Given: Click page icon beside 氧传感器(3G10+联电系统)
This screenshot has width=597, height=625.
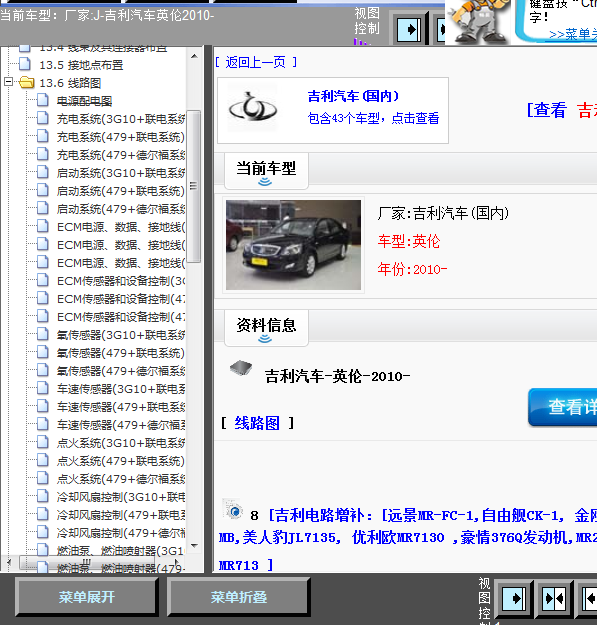Looking at the screenshot, I should tap(43, 334).
